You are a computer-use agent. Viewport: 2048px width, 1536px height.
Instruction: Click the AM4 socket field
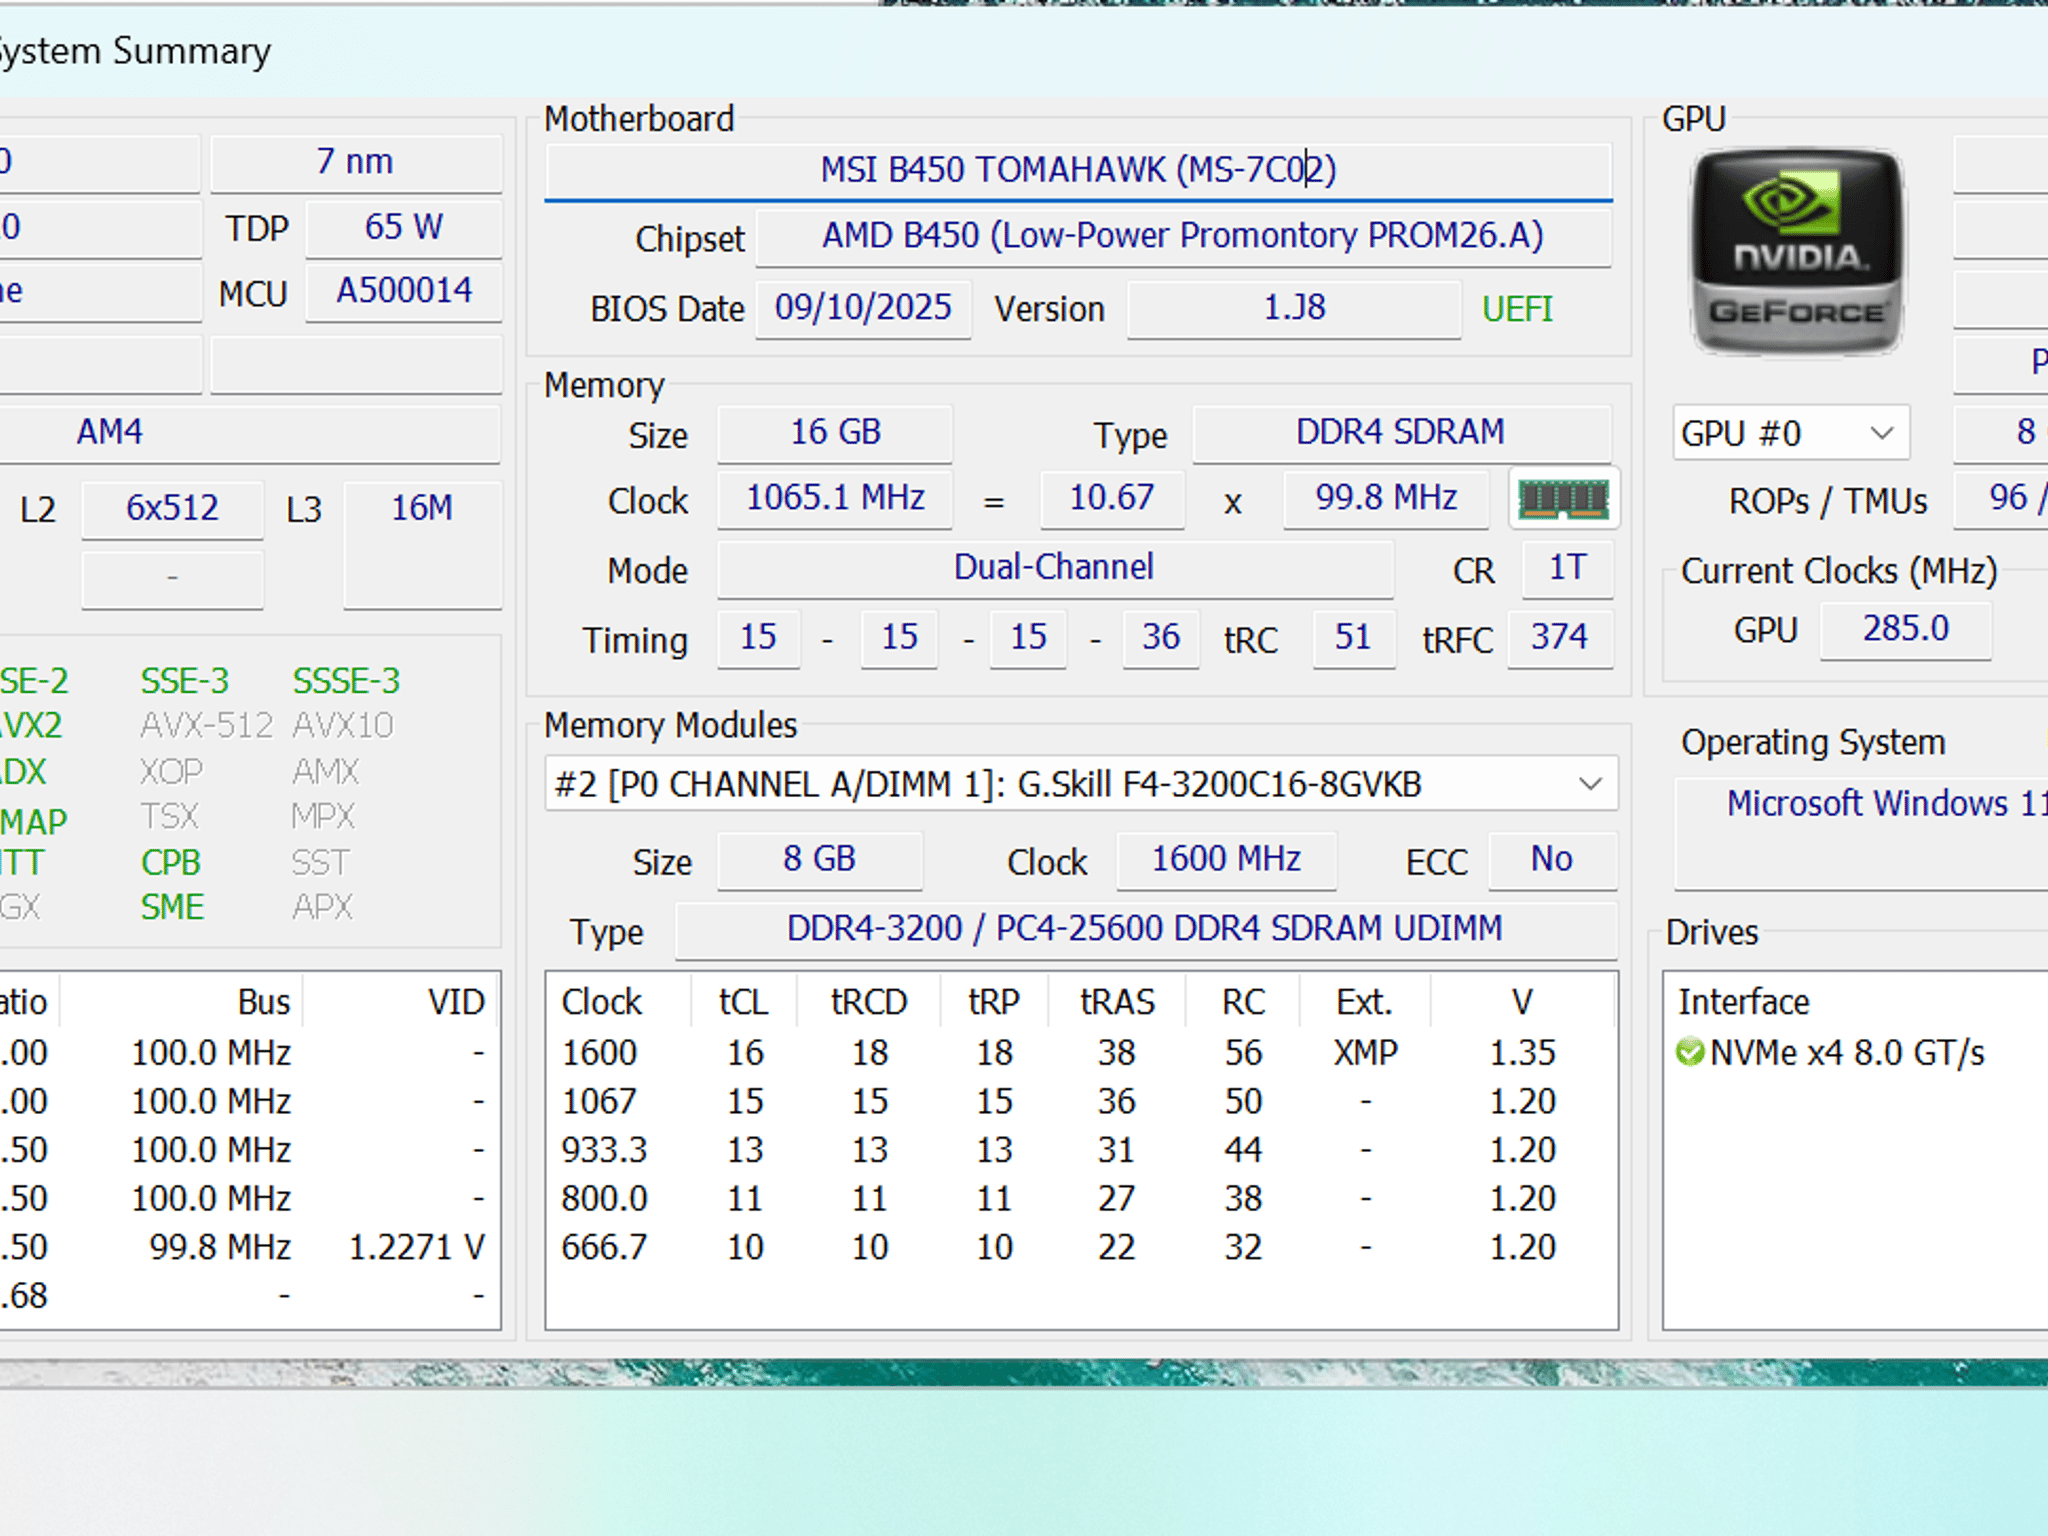click(x=249, y=433)
